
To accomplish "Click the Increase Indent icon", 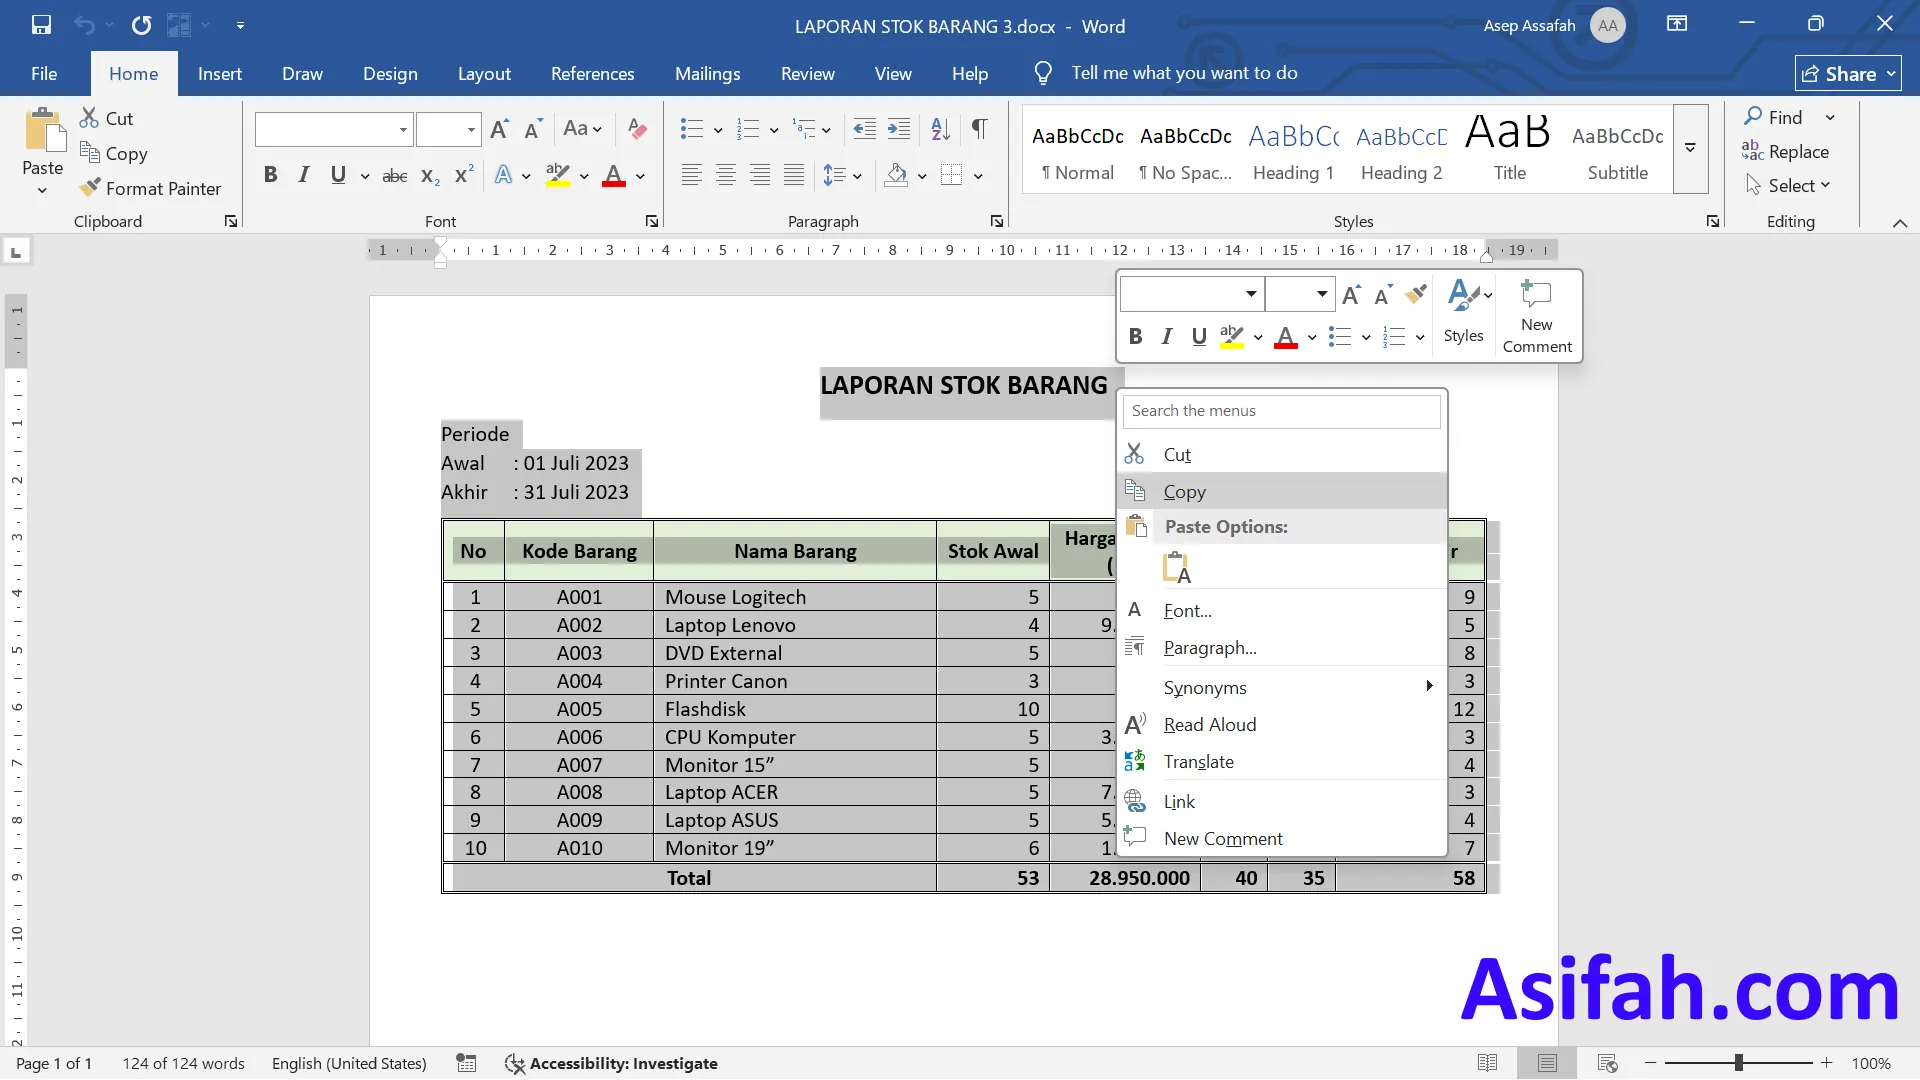I will coord(899,128).
